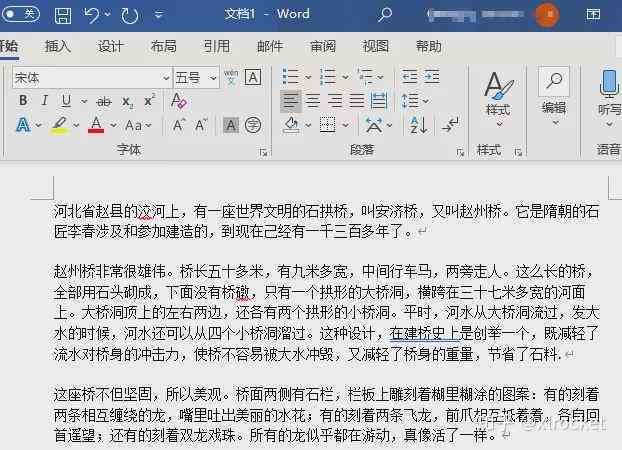Image resolution: width=622 pixels, height=450 pixels.
Task: Toggle underline formatting
Action: [66, 101]
